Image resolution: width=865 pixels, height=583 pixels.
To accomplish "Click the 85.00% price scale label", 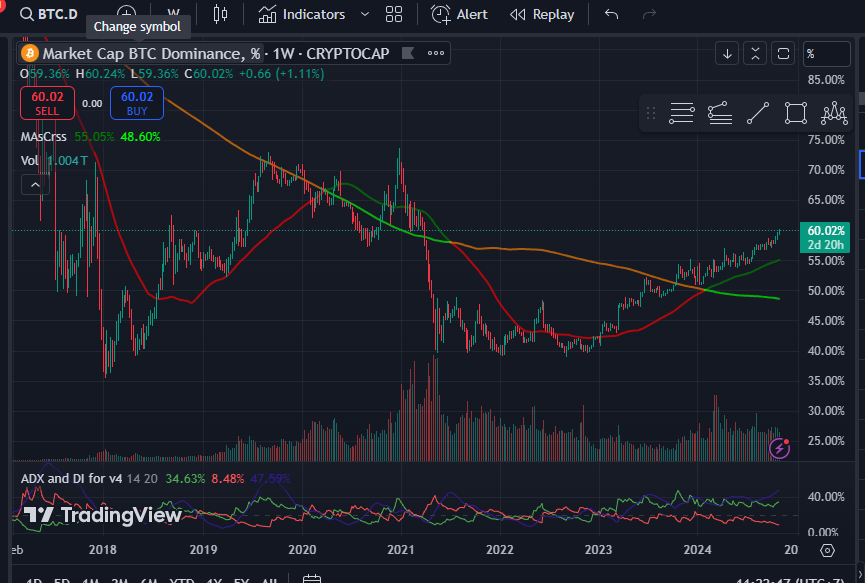I will tap(826, 80).
